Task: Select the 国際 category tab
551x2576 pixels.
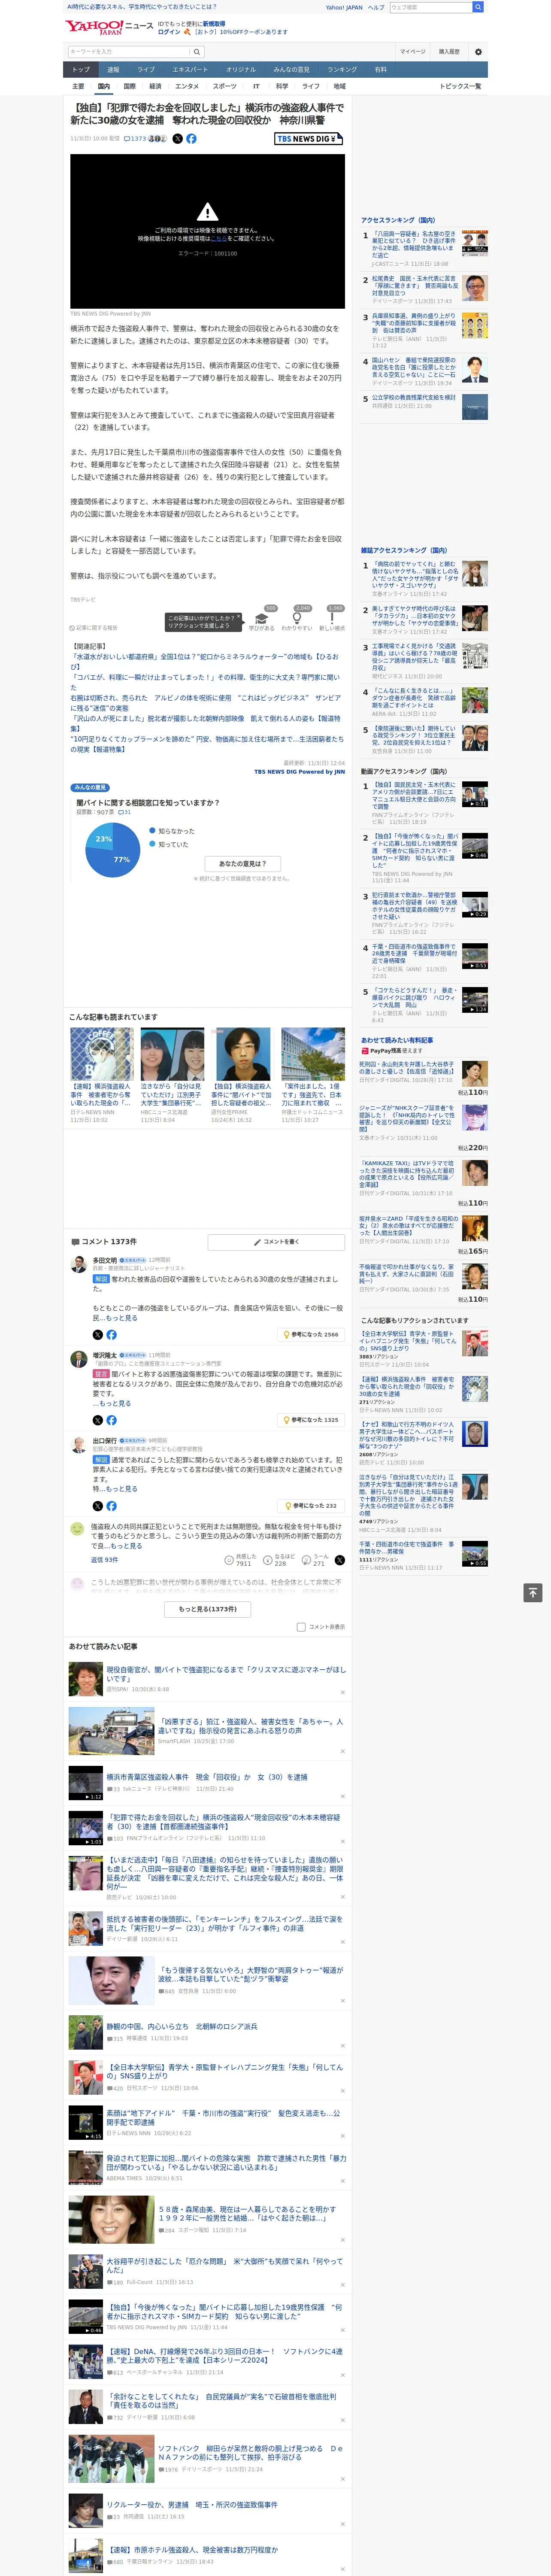Action: coord(129,86)
